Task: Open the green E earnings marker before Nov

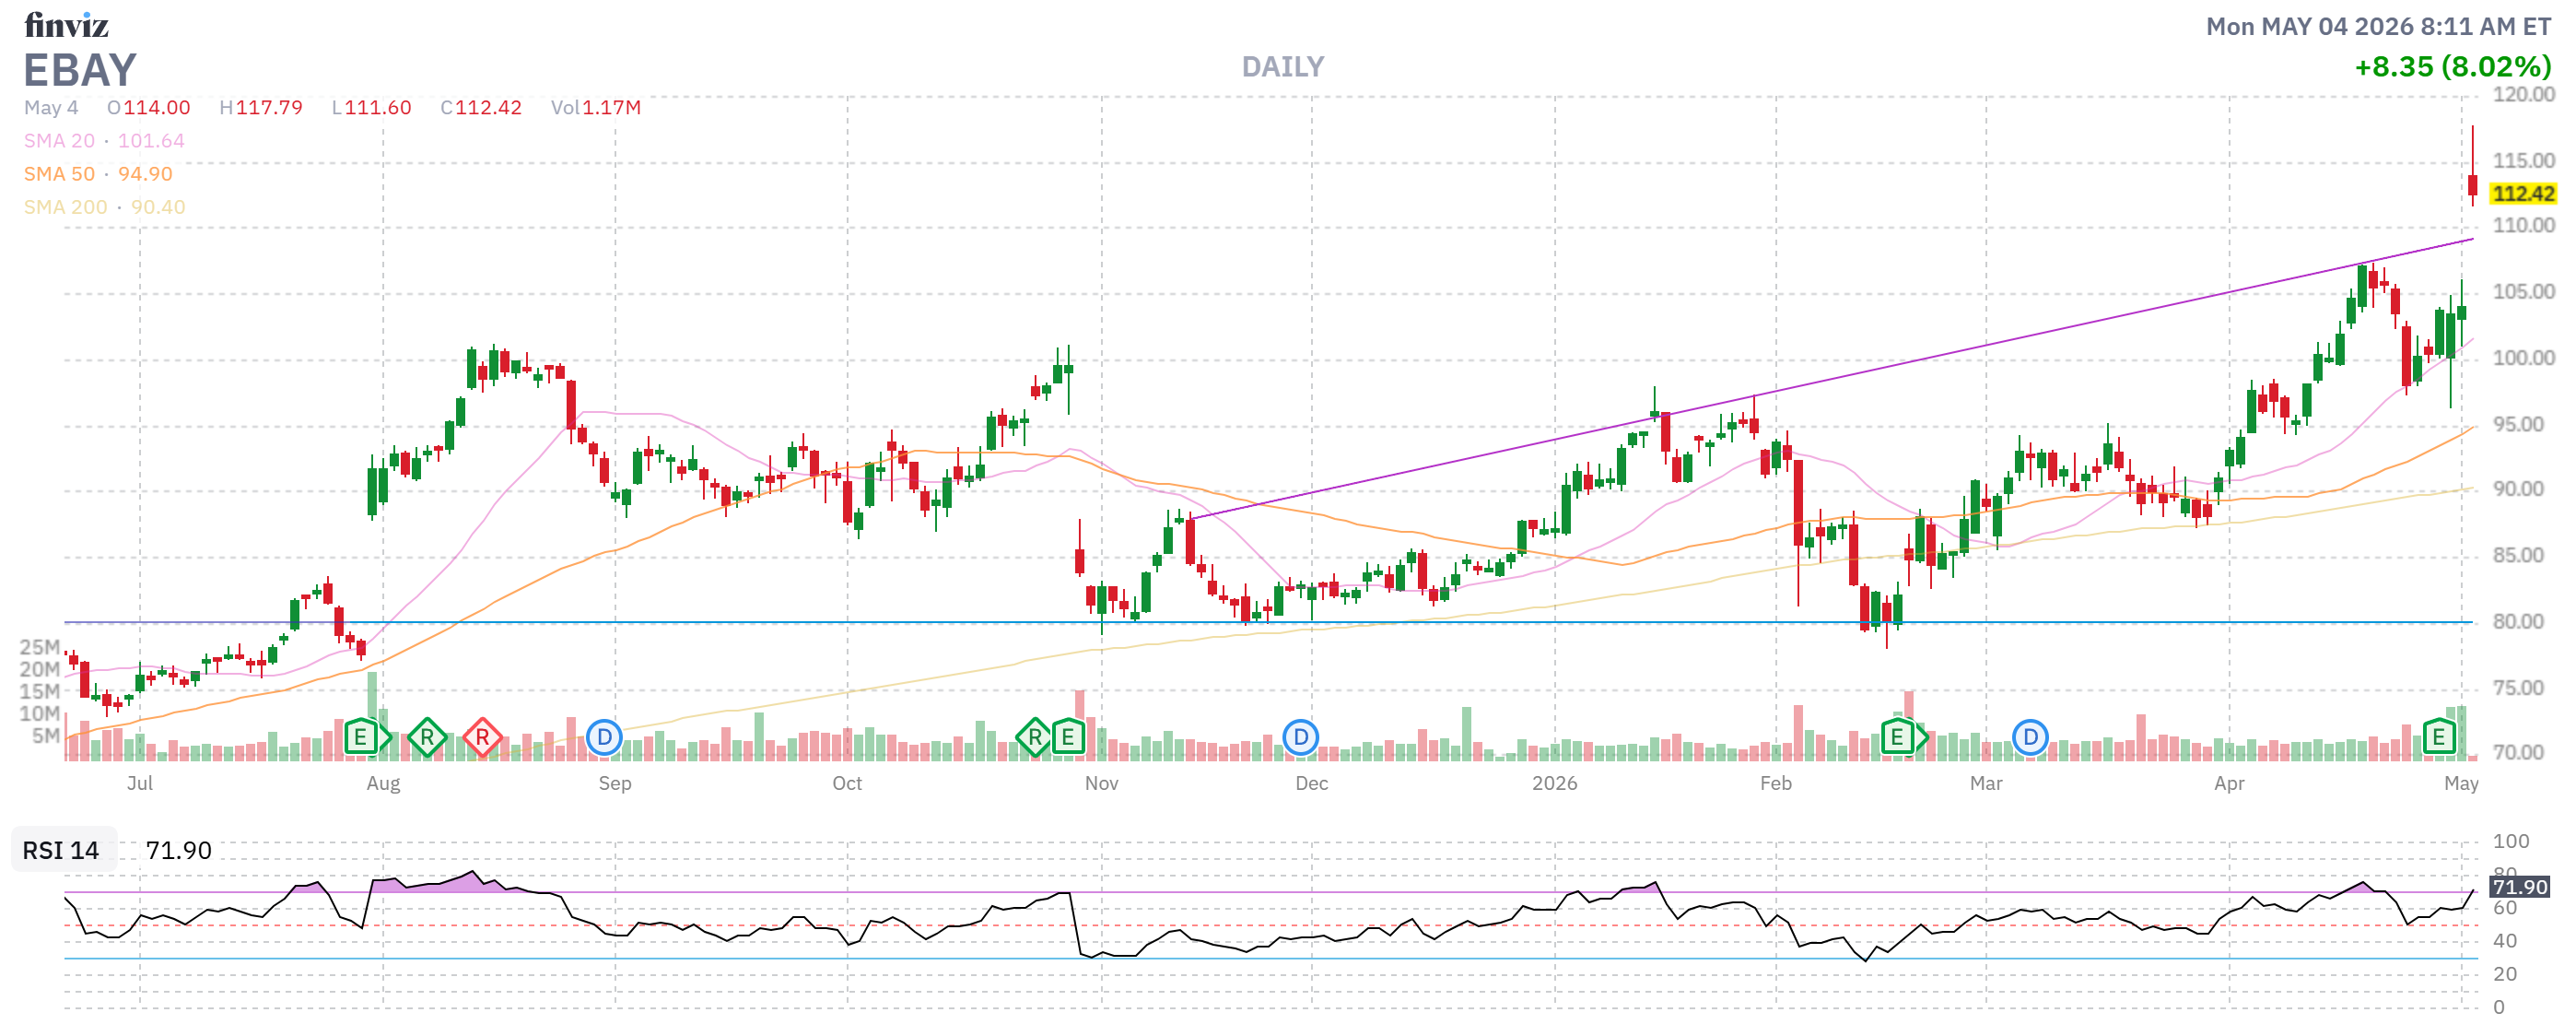Action: tap(1068, 738)
